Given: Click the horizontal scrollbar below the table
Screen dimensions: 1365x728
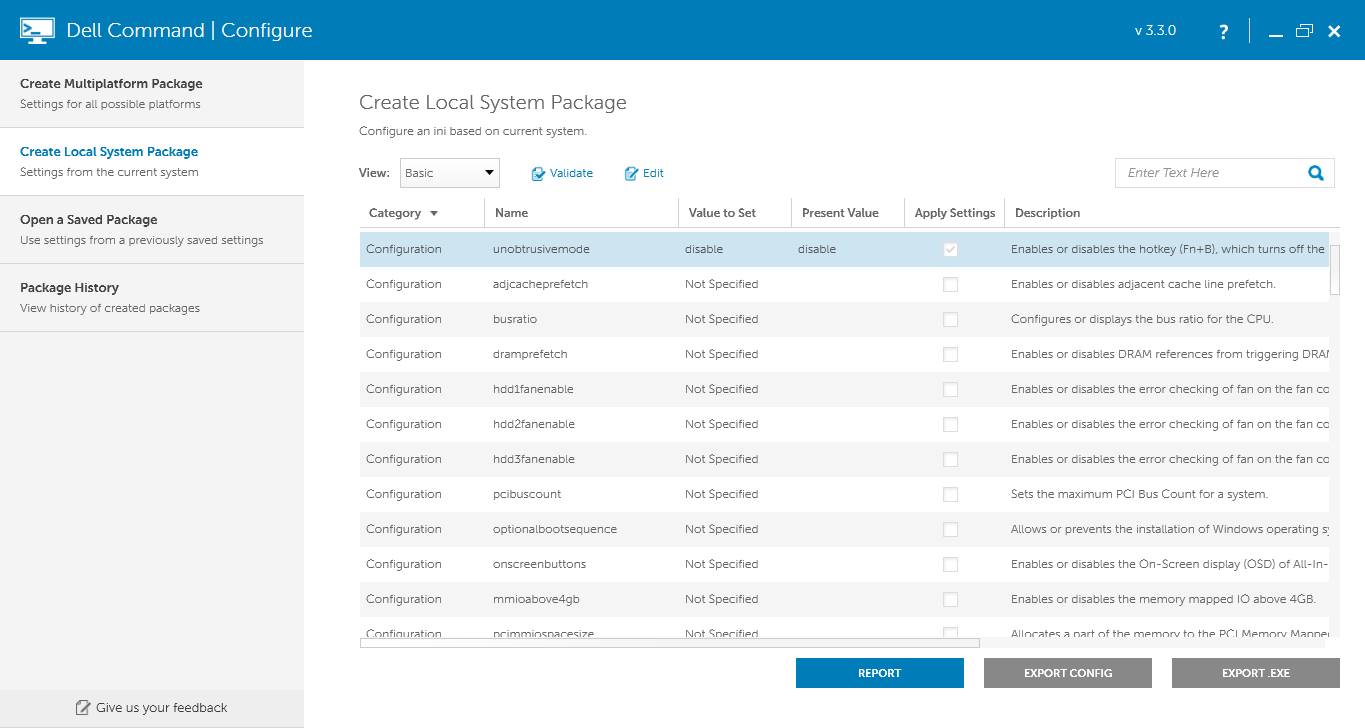Looking at the screenshot, I should tap(670, 643).
